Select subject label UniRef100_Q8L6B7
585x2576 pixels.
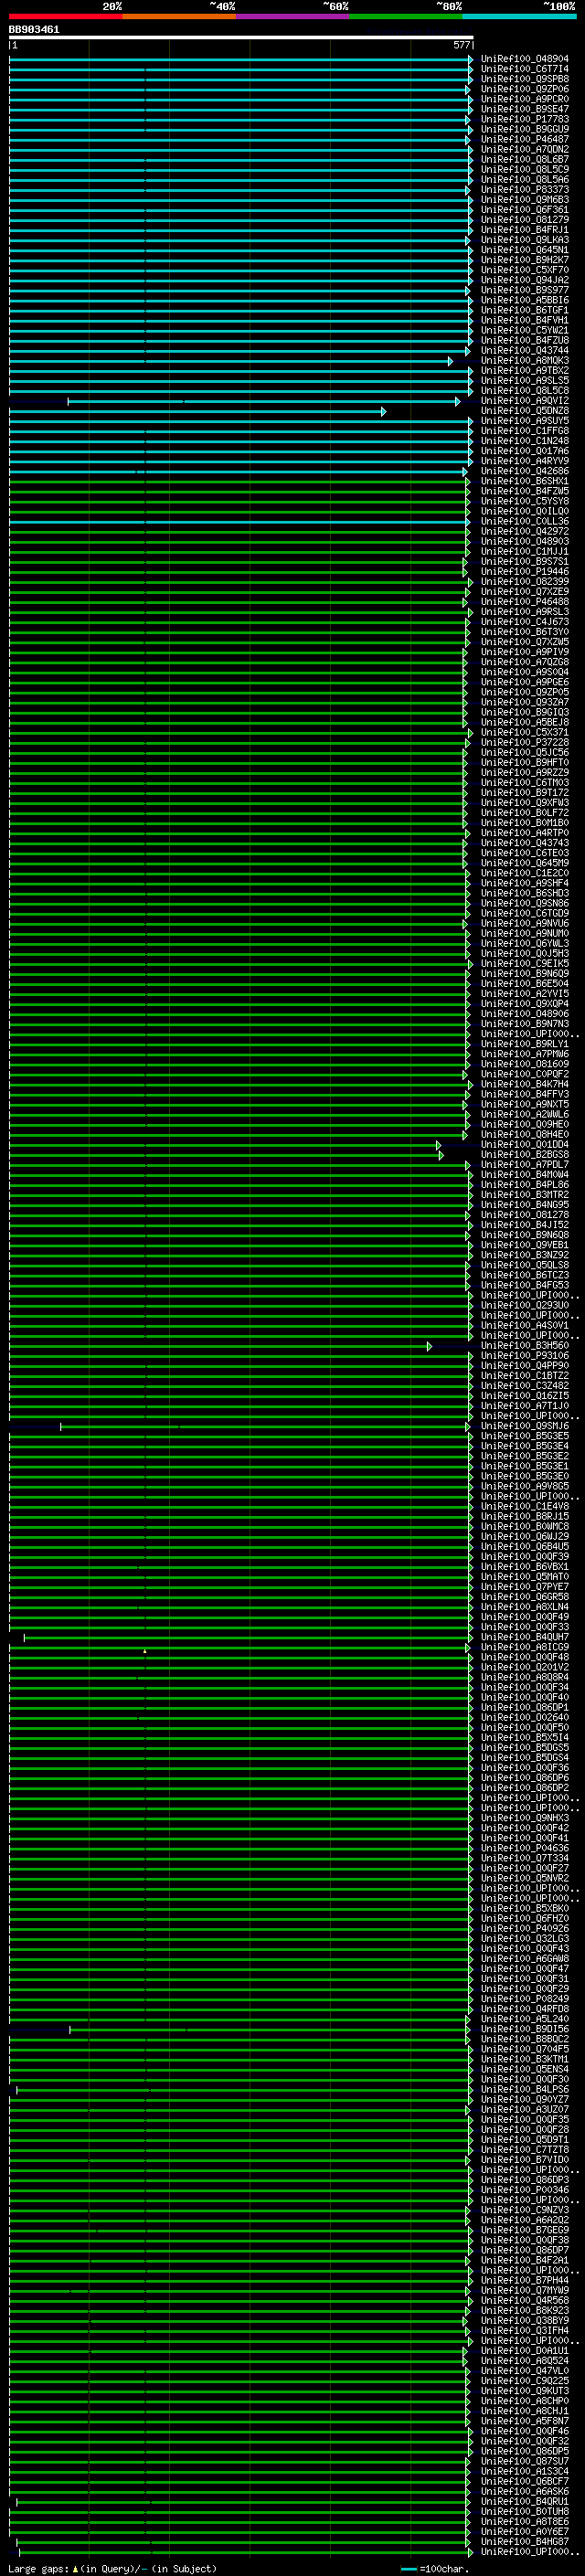524,159
